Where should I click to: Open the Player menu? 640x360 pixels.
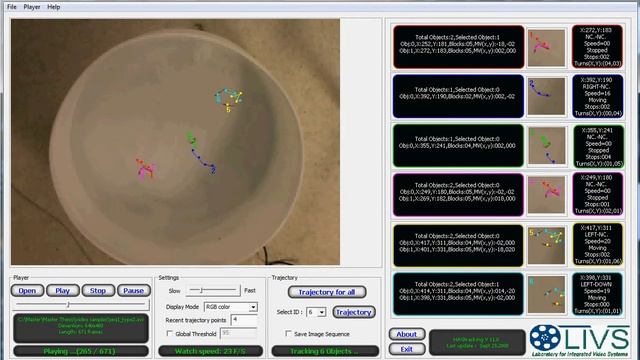pos(32,7)
